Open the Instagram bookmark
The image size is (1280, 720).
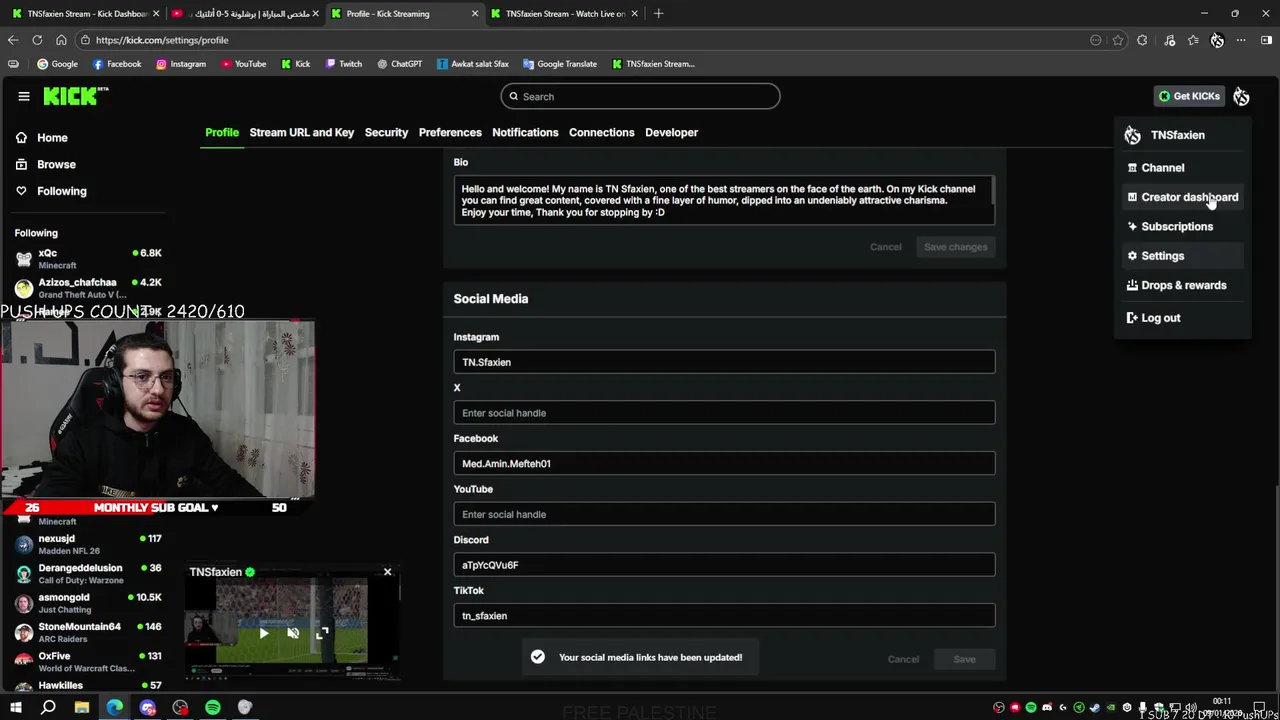point(181,64)
